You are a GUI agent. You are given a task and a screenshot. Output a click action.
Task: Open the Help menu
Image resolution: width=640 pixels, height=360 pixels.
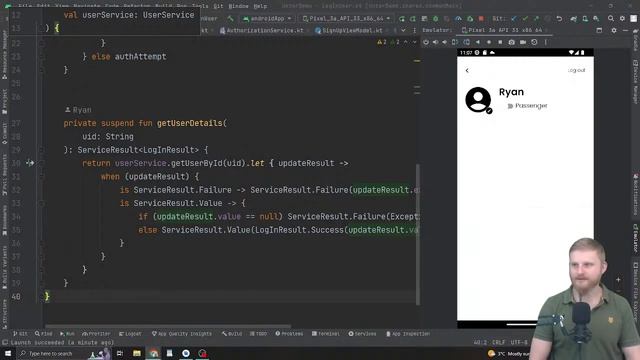260,6
